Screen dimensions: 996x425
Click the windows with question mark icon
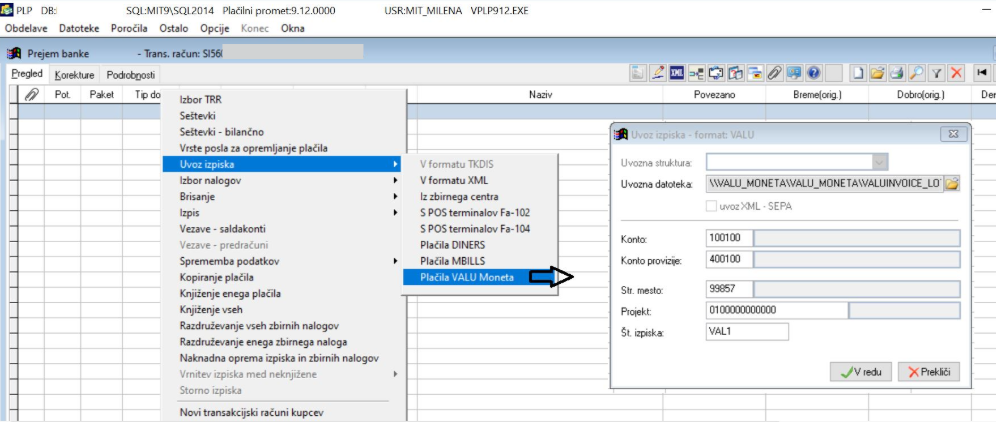(736, 73)
